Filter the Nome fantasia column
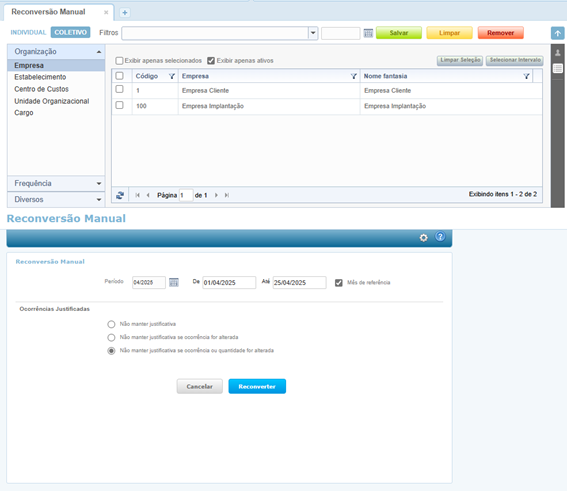 pos(526,76)
